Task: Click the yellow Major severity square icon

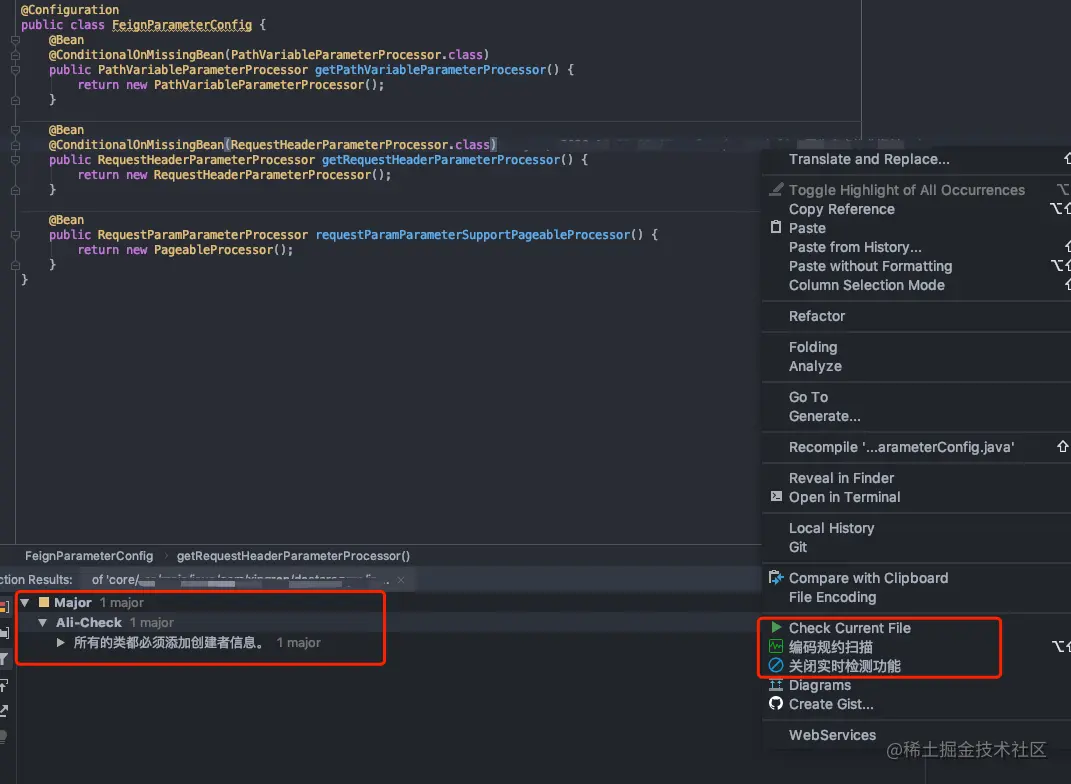Action: 44,602
